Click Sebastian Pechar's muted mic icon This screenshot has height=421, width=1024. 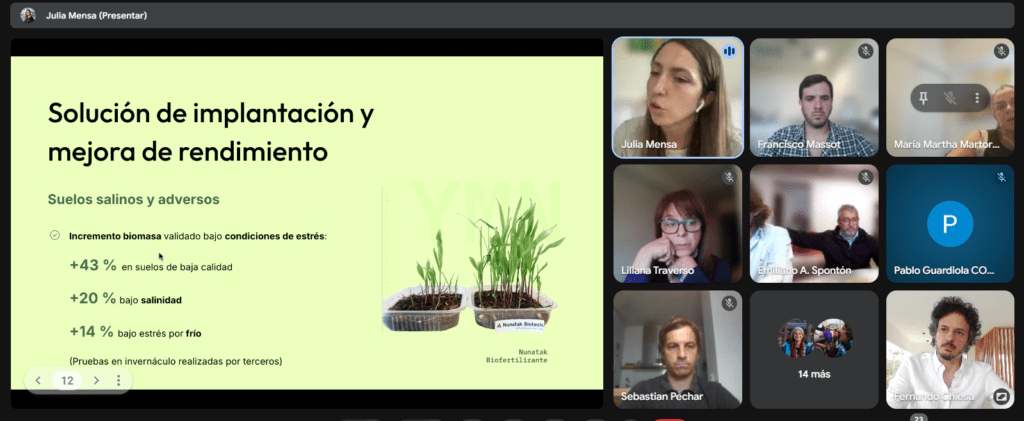pos(729,303)
